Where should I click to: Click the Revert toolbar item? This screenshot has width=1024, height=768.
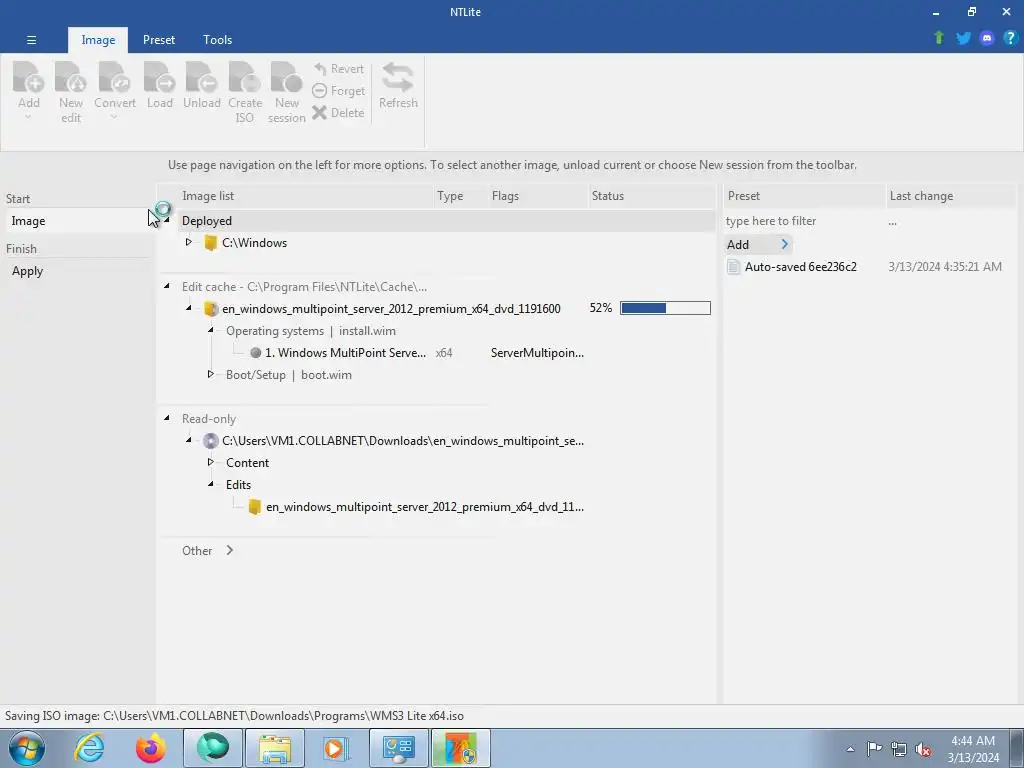(x=338, y=69)
